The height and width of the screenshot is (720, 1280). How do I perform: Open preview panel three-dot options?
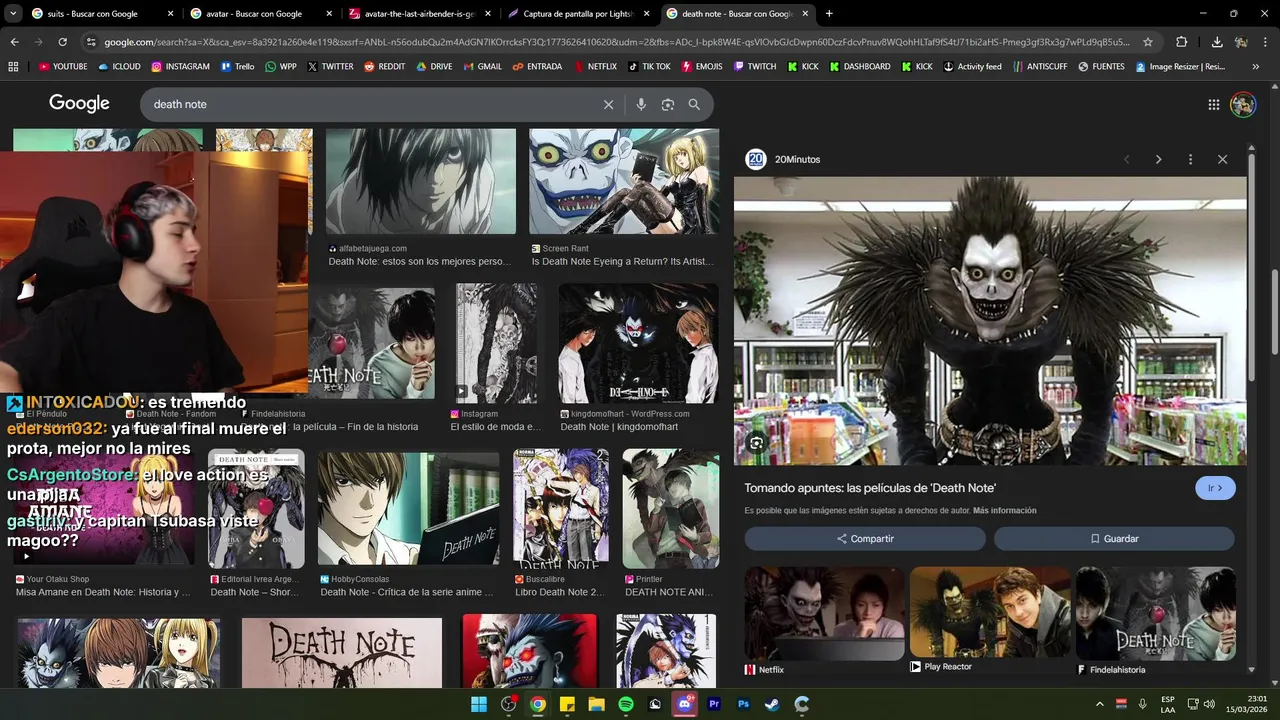coord(1190,159)
